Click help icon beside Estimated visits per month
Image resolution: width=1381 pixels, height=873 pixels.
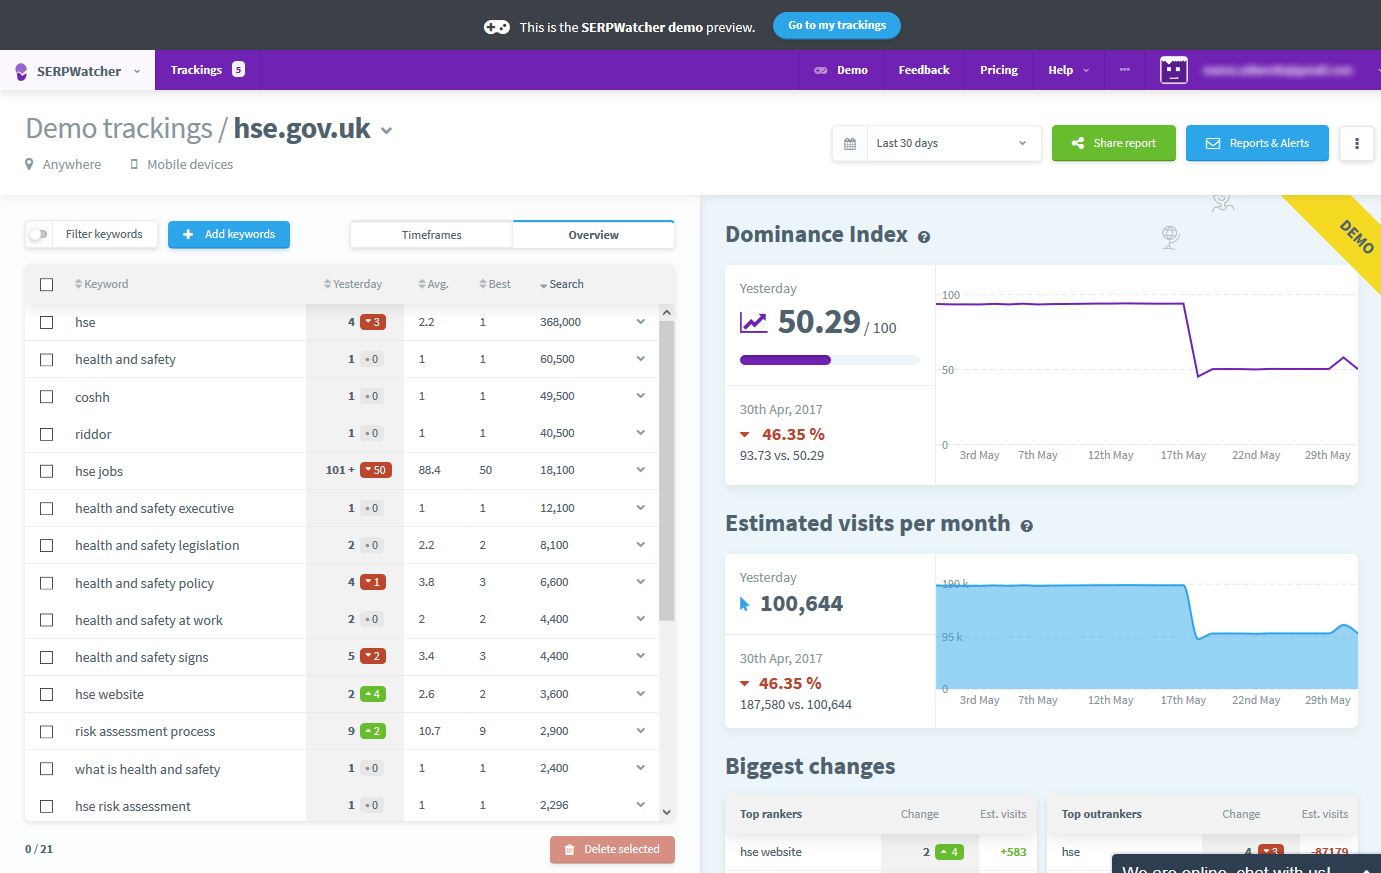click(x=1026, y=526)
